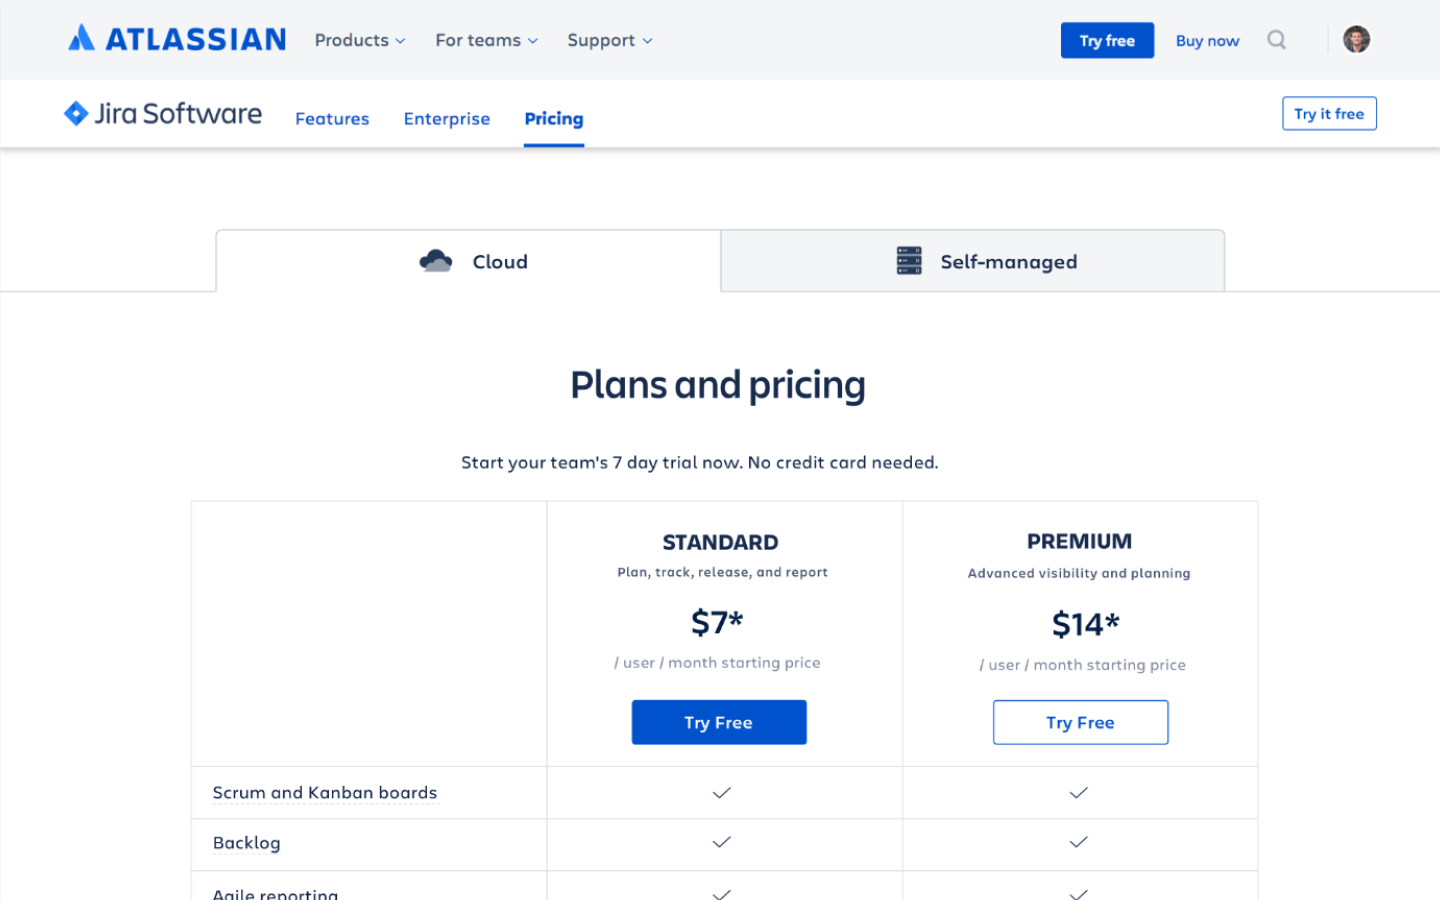Go to the Enterprise page
This screenshot has width=1440, height=900.
tap(447, 118)
